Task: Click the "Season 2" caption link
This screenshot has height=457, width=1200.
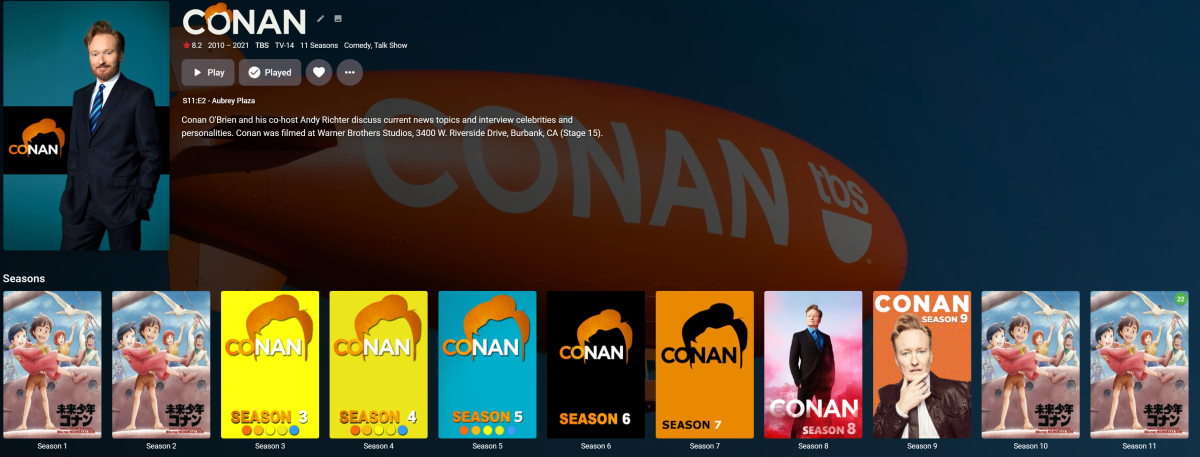Action: 161,446
